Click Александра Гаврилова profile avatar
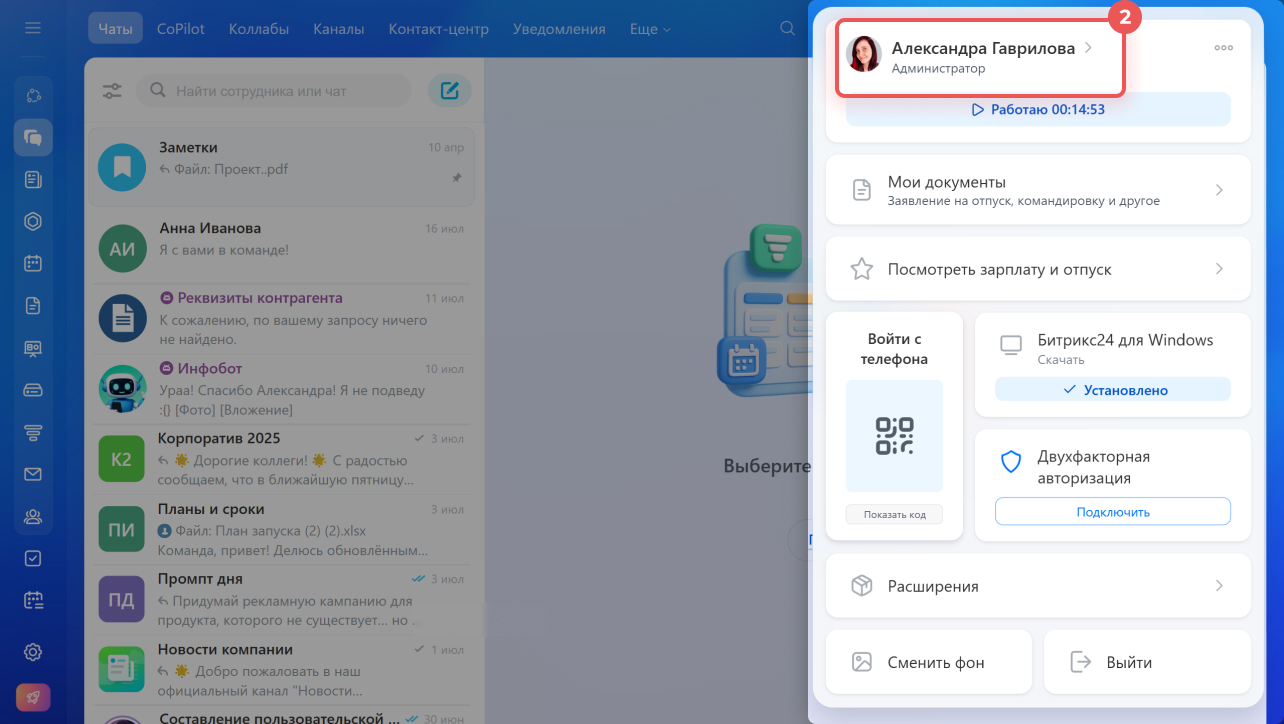 (x=863, y=54)
